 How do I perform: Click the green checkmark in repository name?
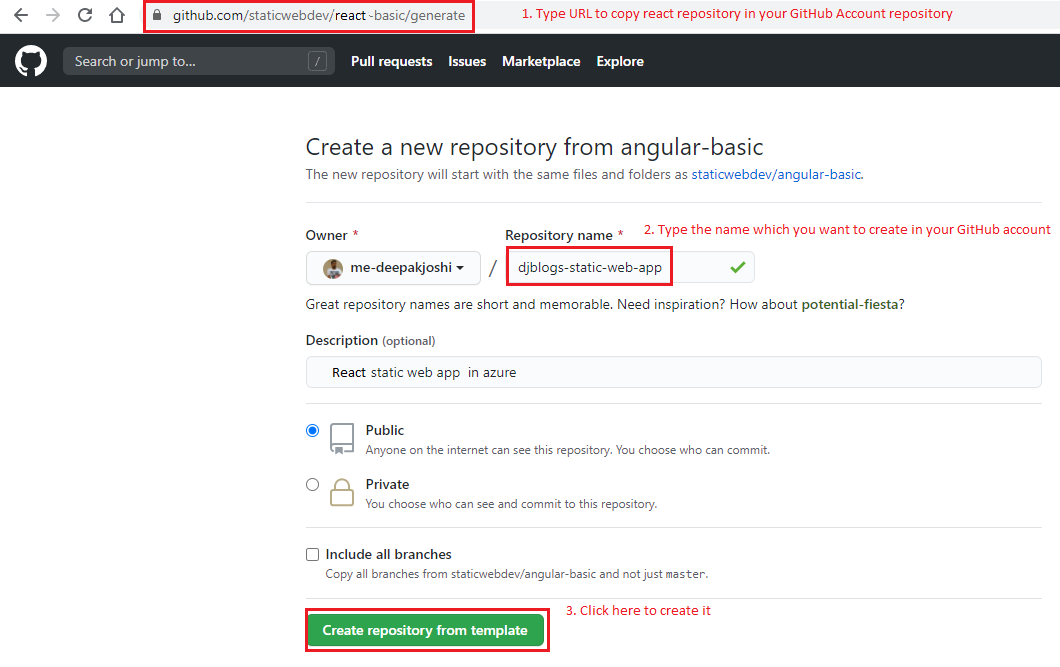(x=738, y=268)
